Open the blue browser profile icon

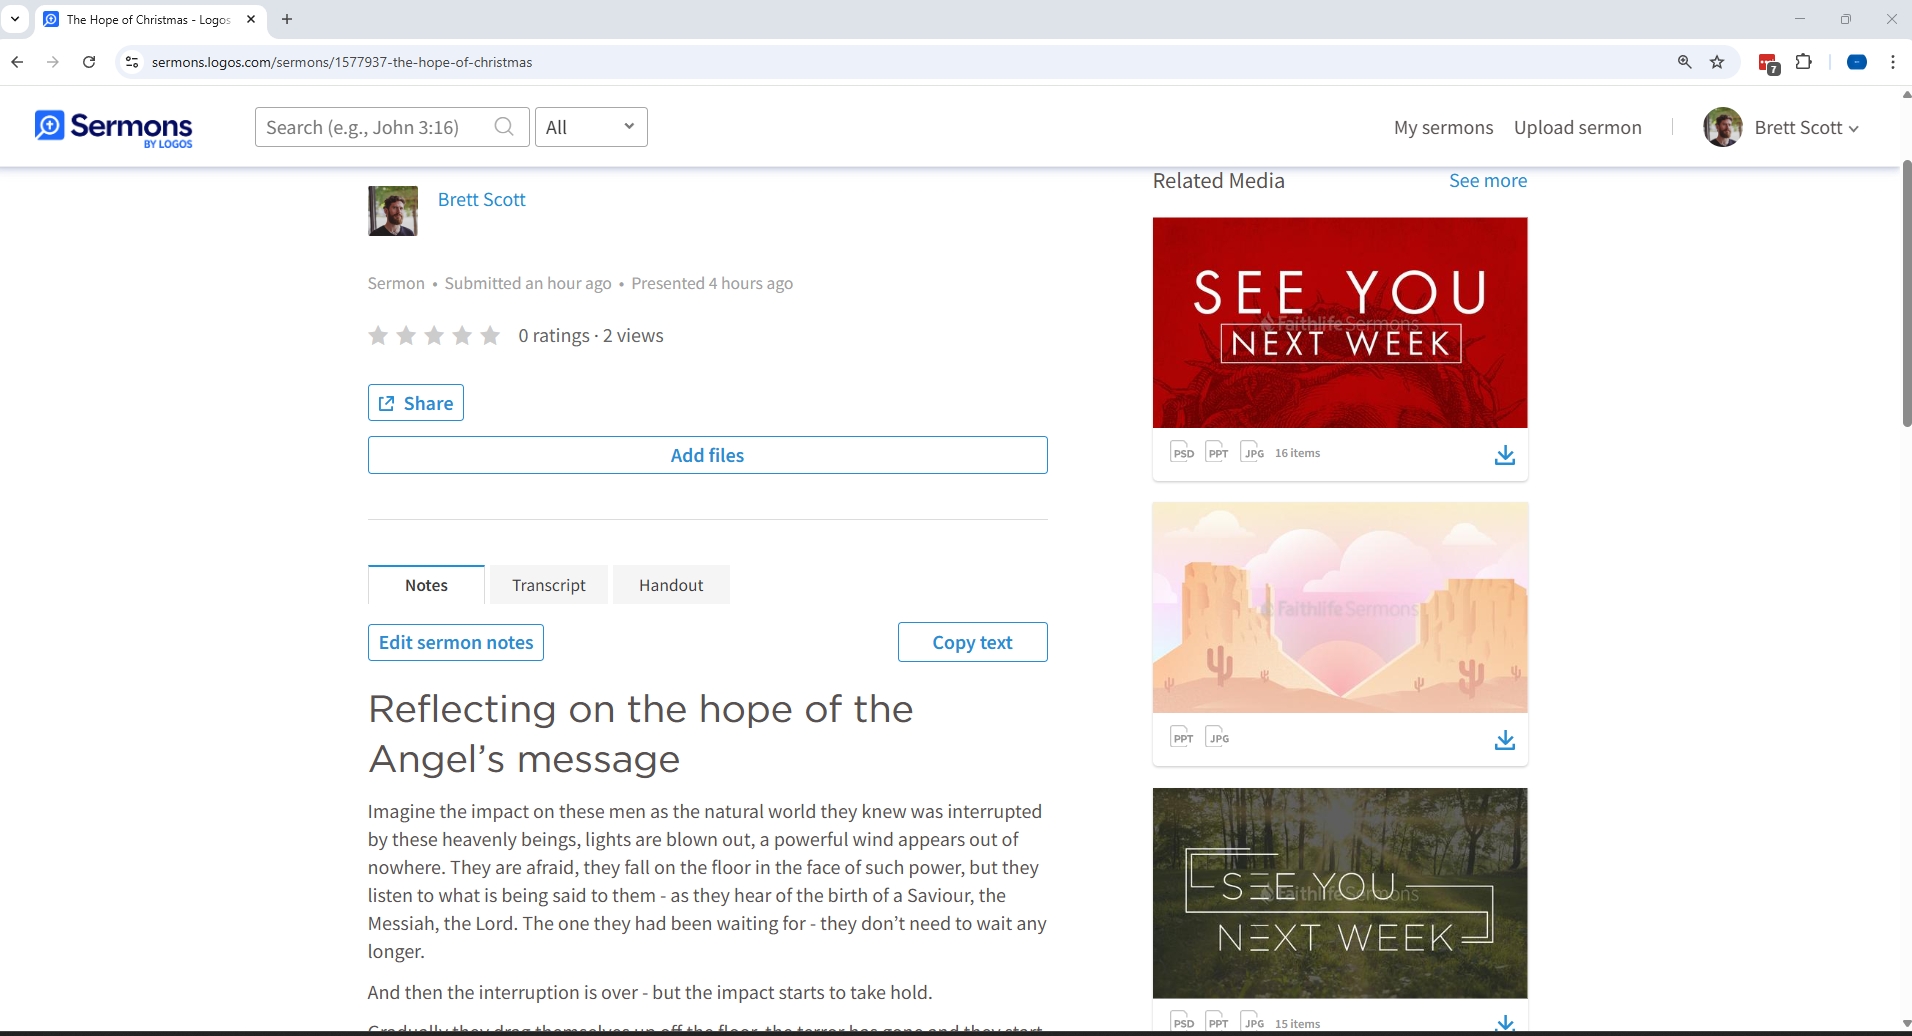(x=1857, y=62)
